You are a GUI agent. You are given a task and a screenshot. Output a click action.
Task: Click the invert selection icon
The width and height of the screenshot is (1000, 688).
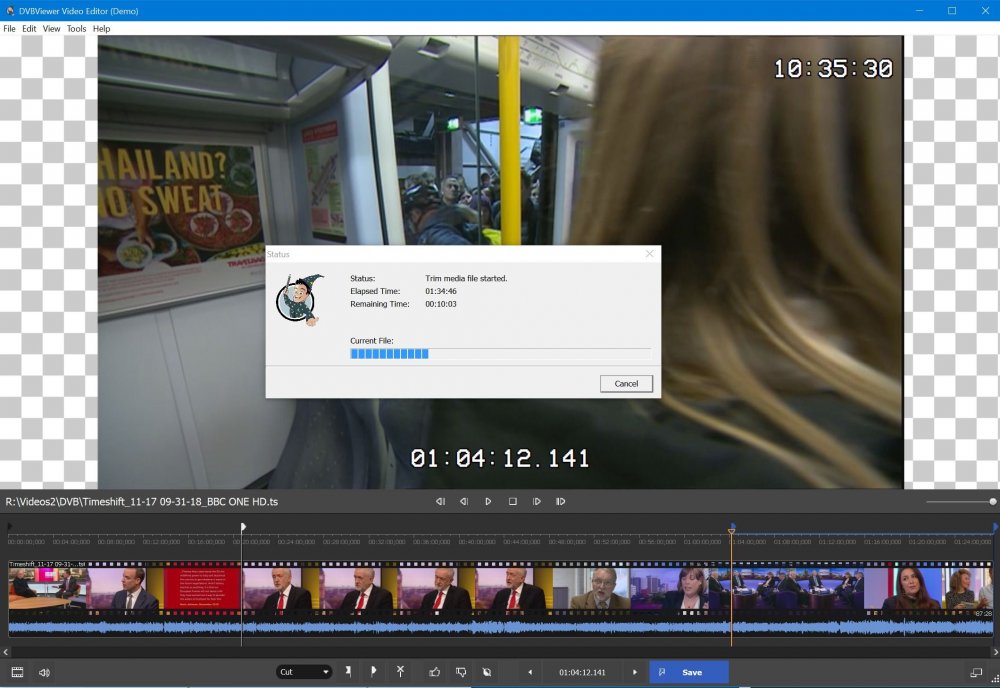[x=486, y=672]
